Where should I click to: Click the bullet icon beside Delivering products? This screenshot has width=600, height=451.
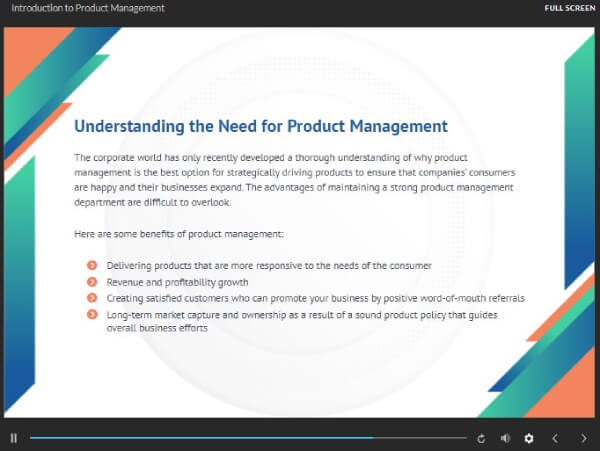(92, 265)
